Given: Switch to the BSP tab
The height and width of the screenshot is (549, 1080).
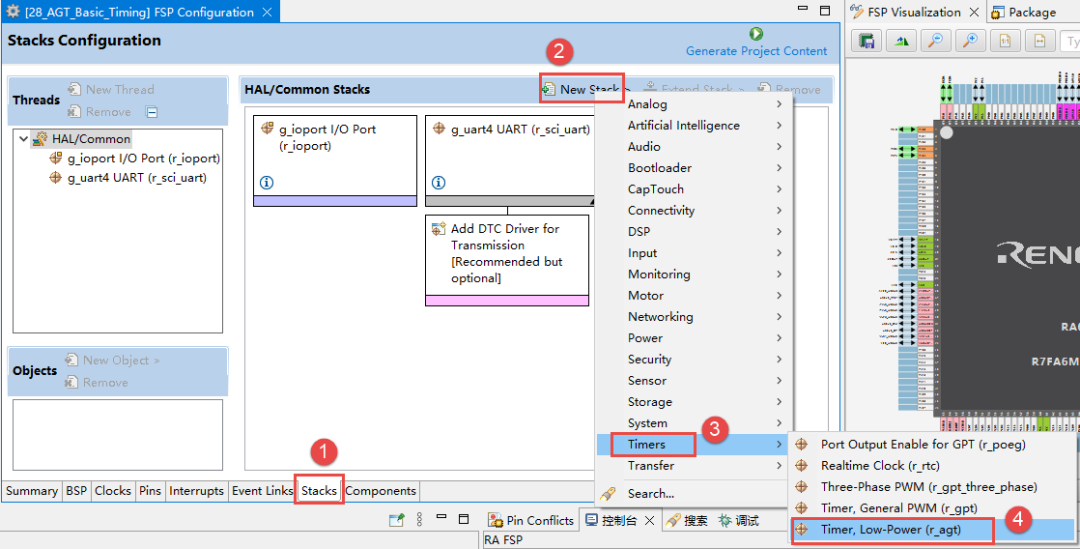Looking at the screenshot, I should tap(76, 491).
